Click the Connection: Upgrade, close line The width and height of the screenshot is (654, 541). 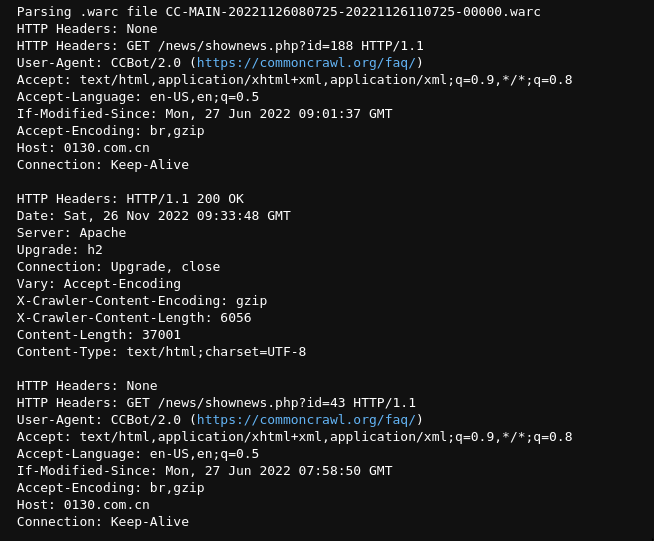point(118,267)
